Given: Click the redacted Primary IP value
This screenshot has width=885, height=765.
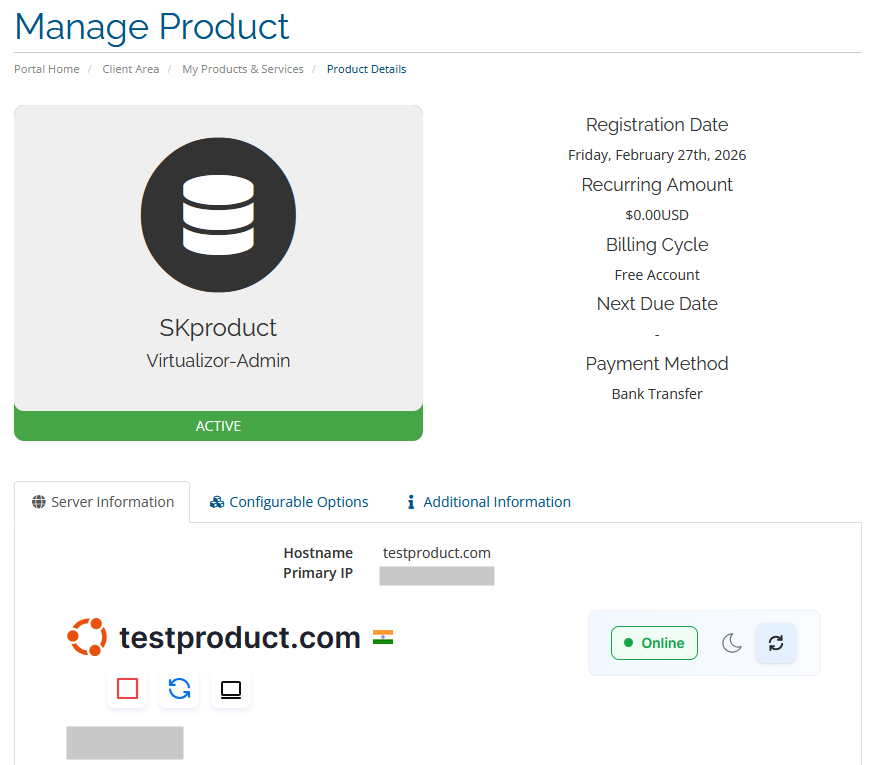Looking at the screenshot, I should [x=437, y=575].
